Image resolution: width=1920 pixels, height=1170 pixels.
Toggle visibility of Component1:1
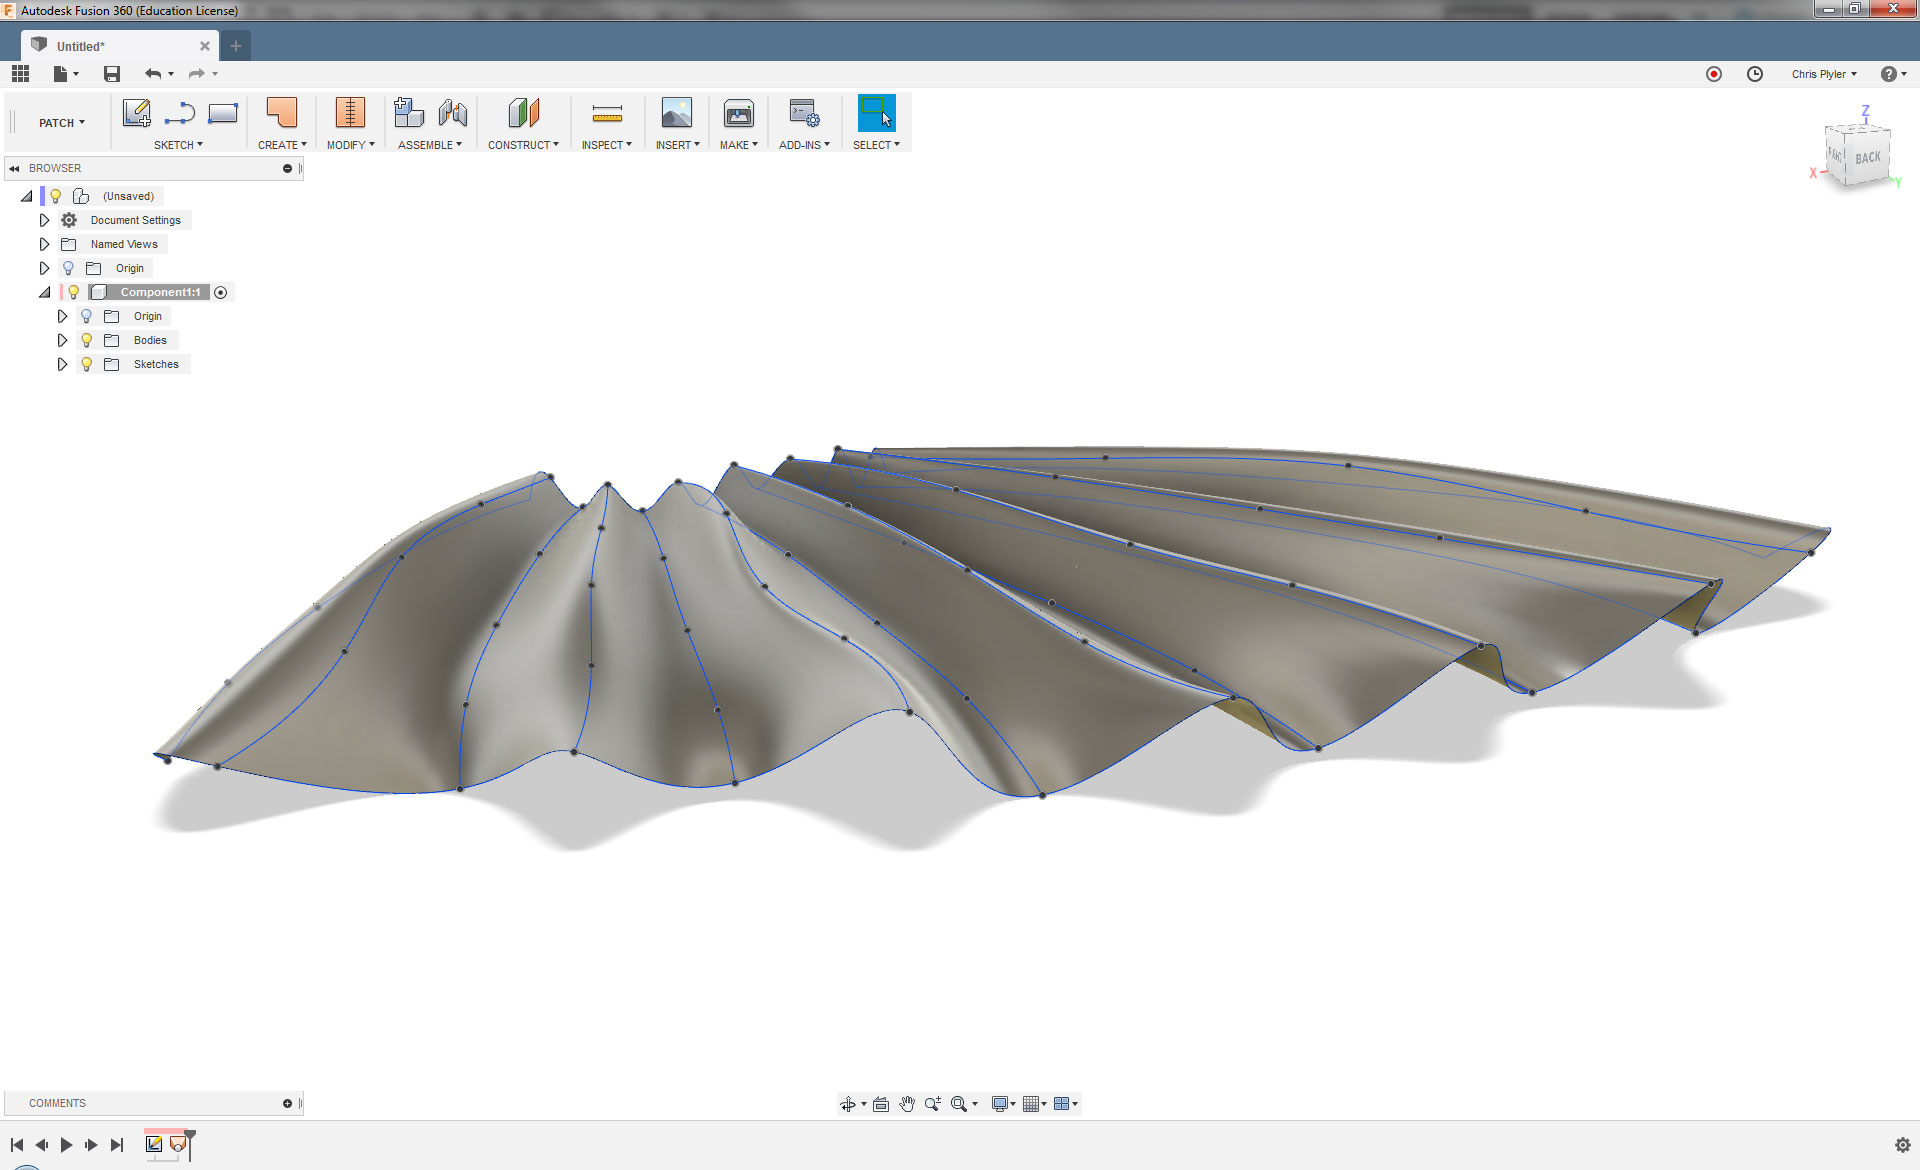tap(73, 291)
